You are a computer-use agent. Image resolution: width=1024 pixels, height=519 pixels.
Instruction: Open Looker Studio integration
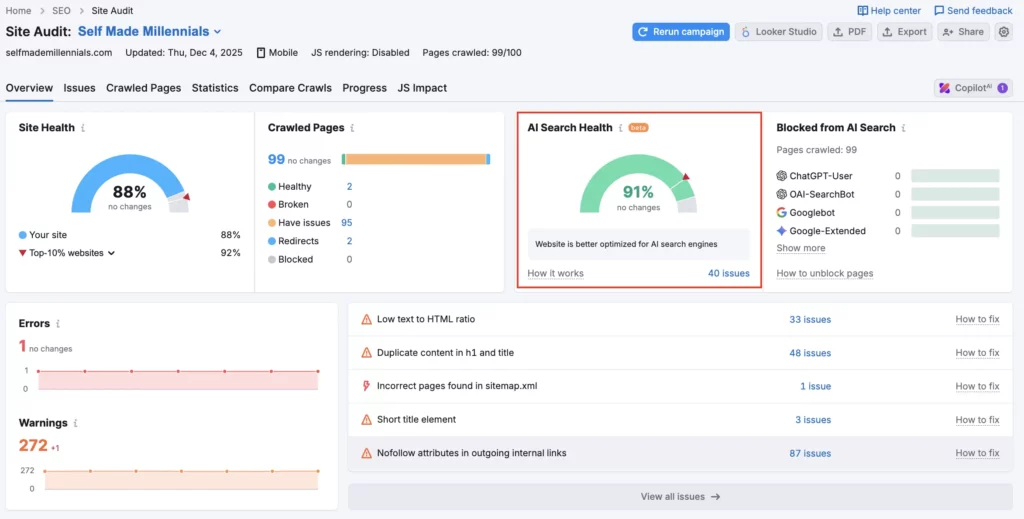778,32
